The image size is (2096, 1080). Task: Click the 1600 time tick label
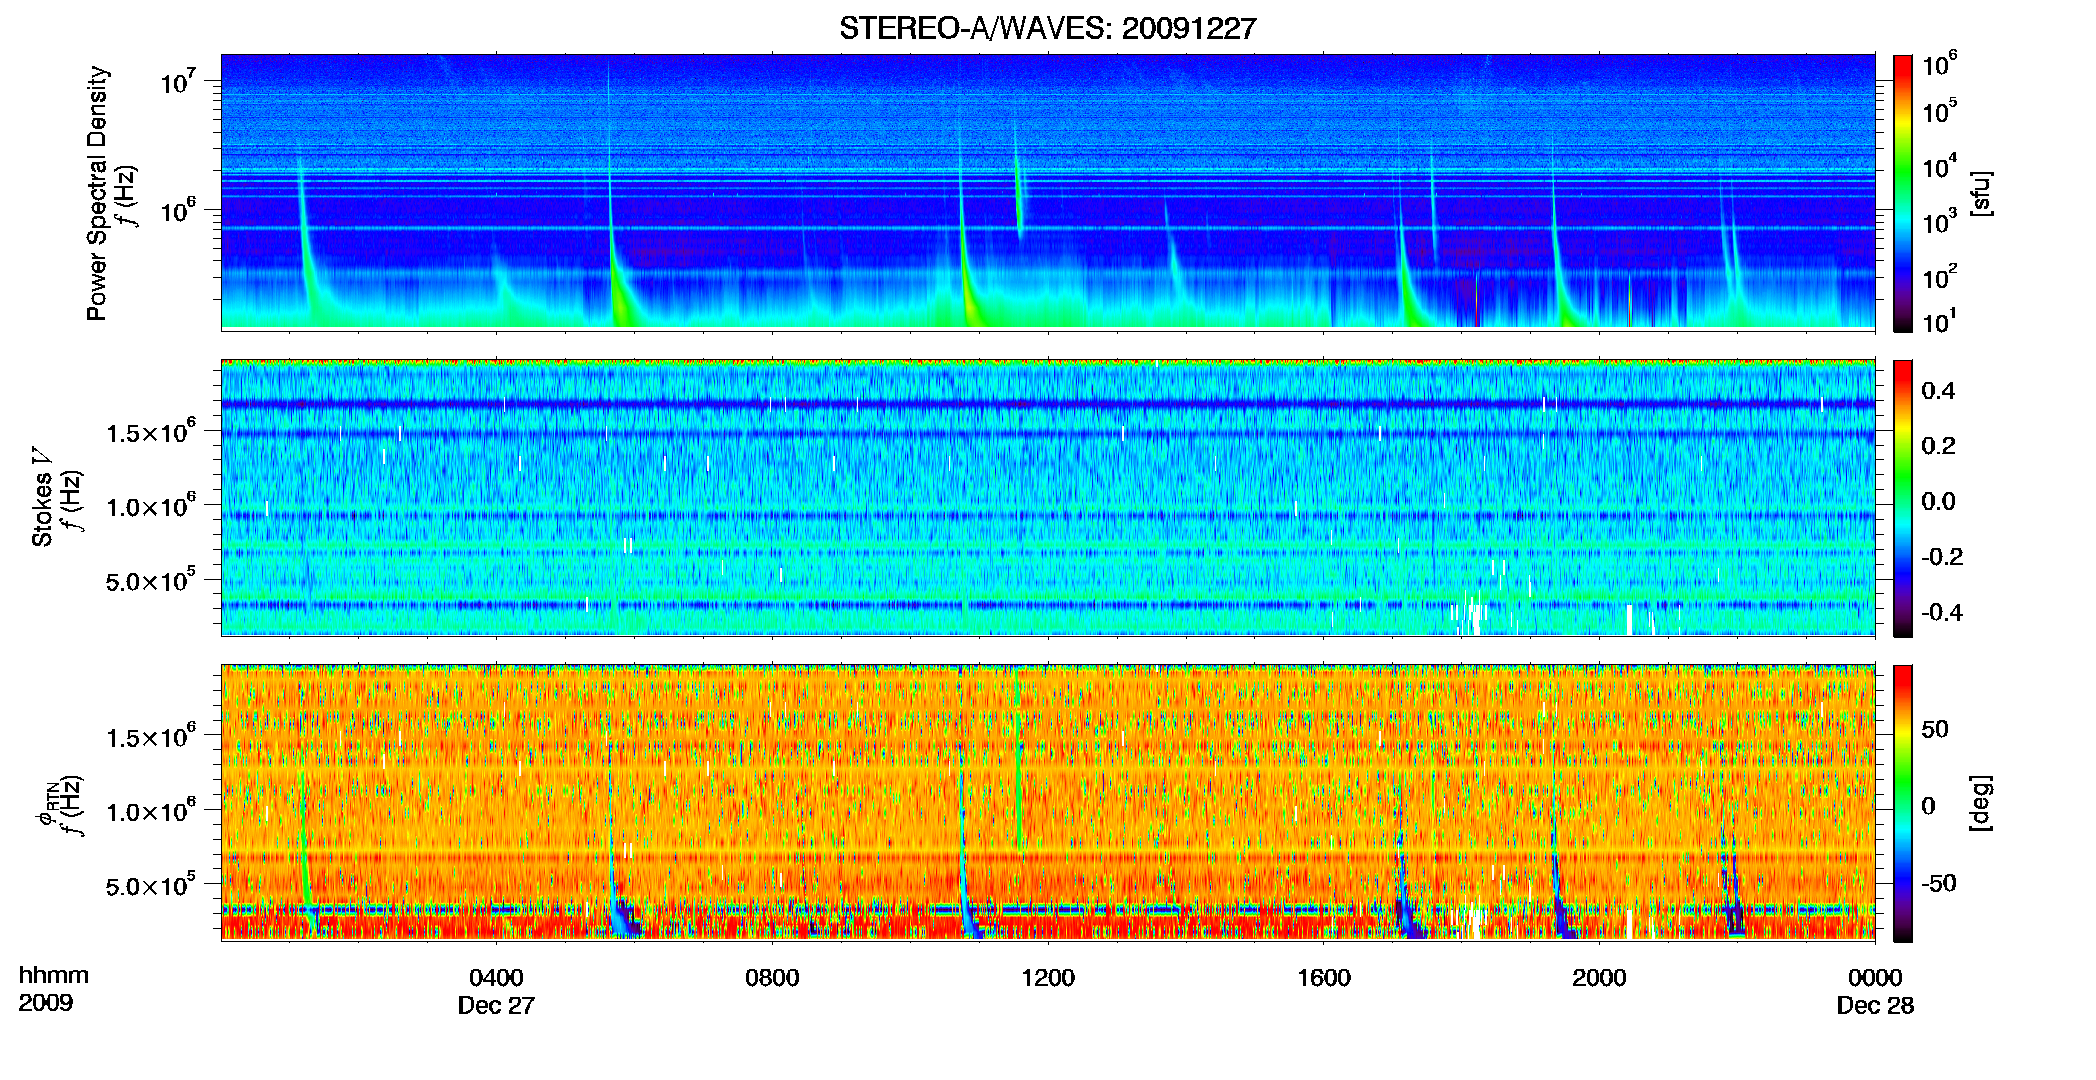click(x=1324, y=978)
